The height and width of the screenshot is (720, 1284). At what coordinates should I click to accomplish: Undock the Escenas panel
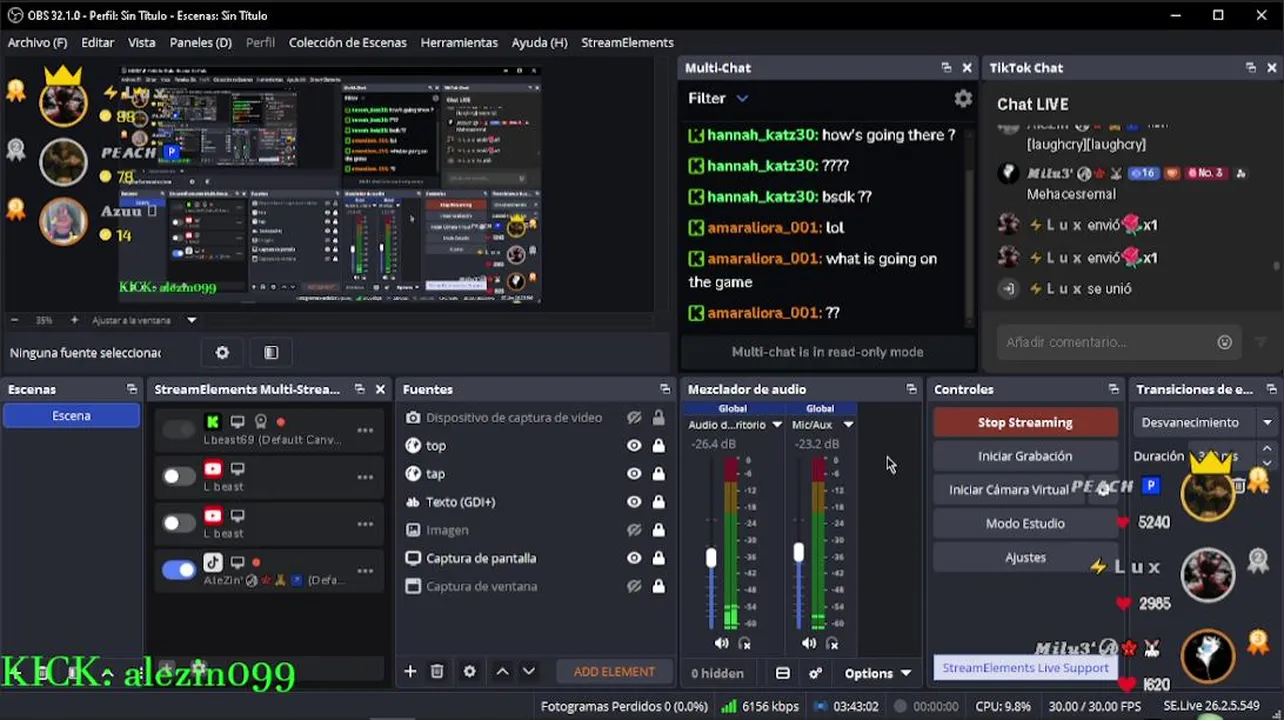coord(131,389)
